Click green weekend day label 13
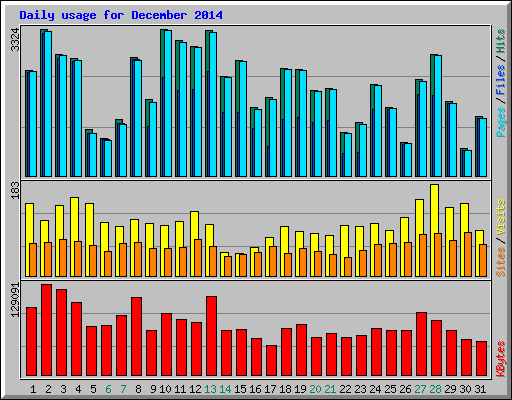512x400 pixels. 210,389
